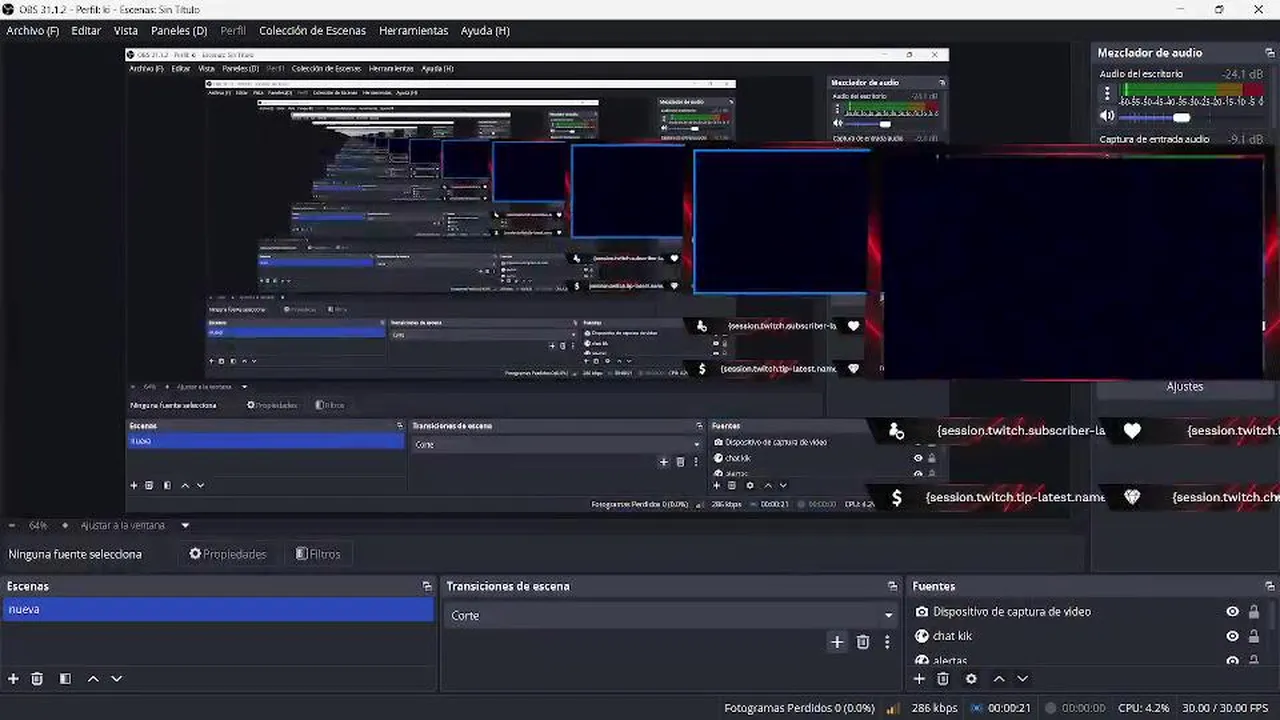
Task: Open the Archivo menu
Action: (x=33, y=31)
